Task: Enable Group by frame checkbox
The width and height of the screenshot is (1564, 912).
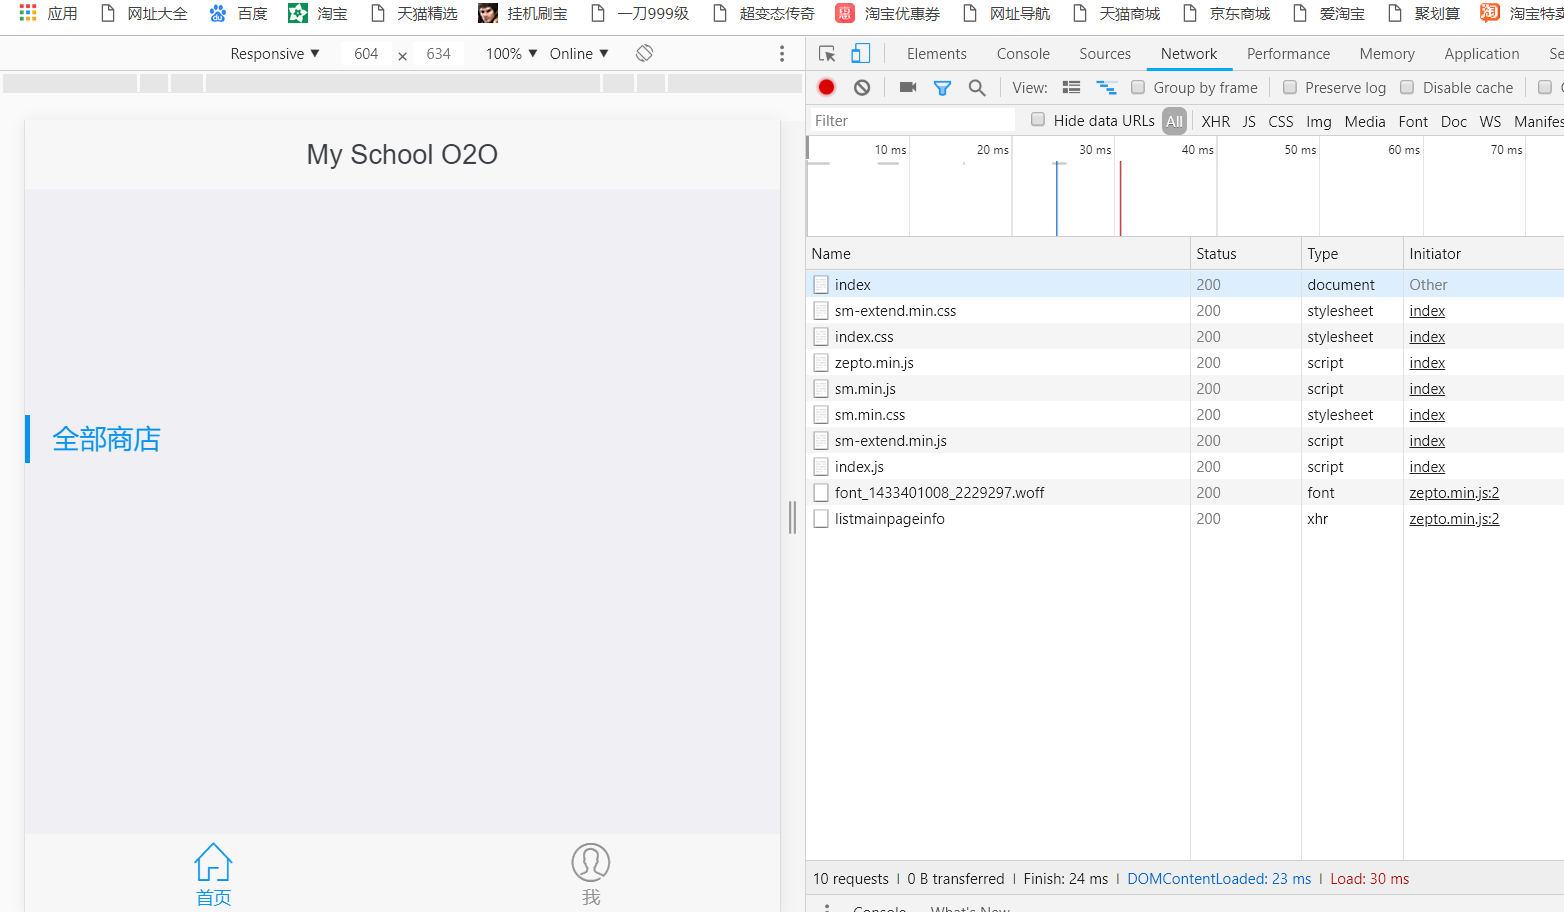Action: [x=1138, y=87]
